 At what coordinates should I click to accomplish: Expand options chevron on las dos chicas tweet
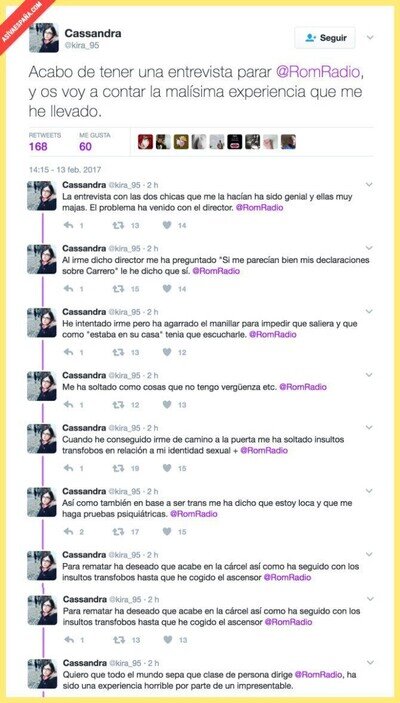click(x=369, y=184)
